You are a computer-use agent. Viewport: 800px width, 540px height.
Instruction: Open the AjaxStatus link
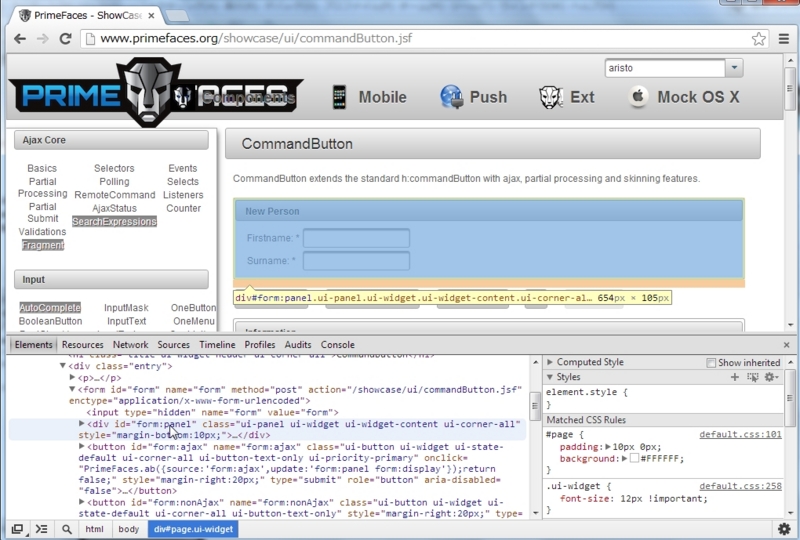click(x=114, y=208)
